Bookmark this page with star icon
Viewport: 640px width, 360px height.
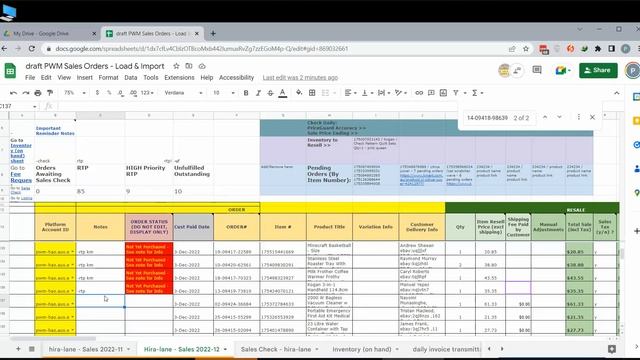click(526, 49)
